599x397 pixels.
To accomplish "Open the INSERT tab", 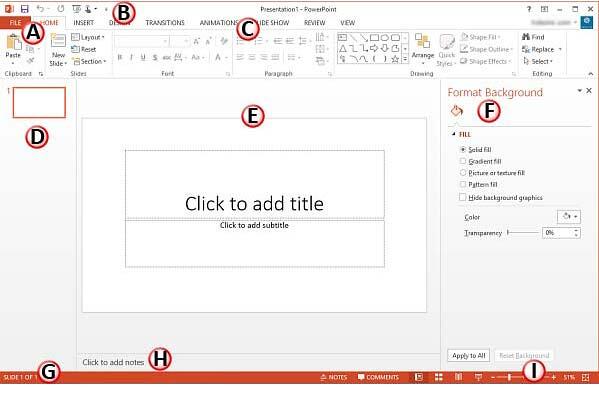I will 84,23.
